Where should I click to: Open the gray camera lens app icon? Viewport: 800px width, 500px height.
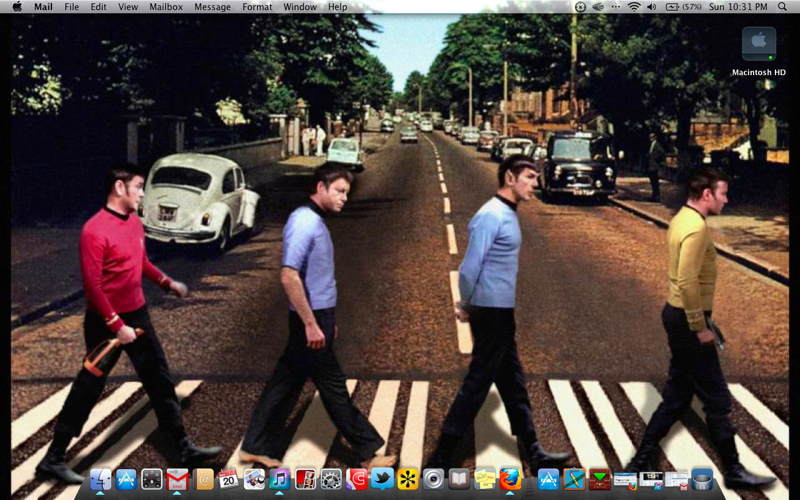coord(433,480)
